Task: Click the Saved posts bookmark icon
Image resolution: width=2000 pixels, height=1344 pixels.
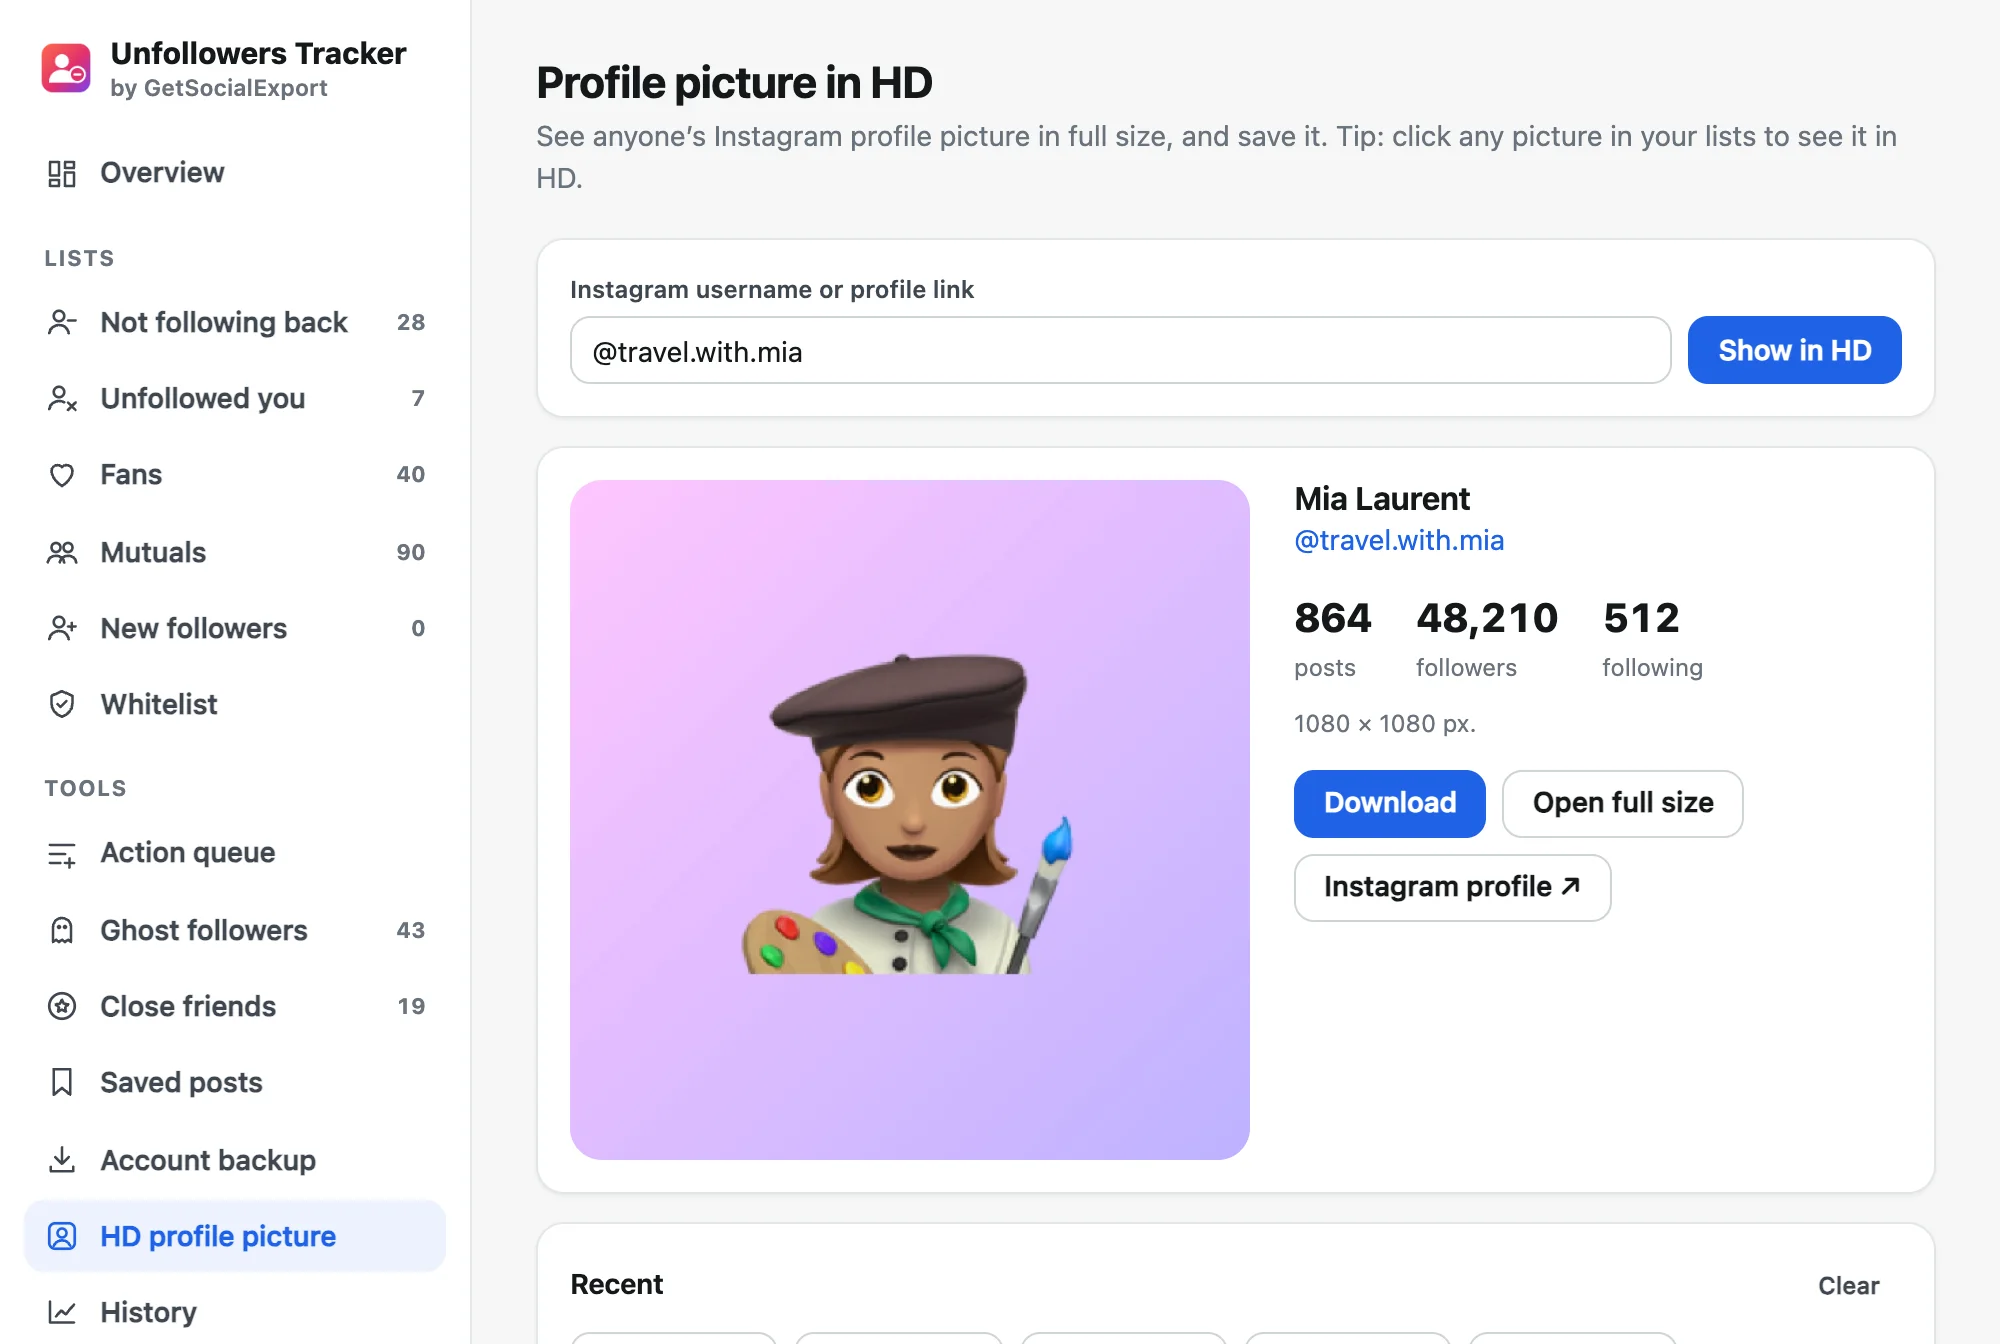Action: [62, 1082]
